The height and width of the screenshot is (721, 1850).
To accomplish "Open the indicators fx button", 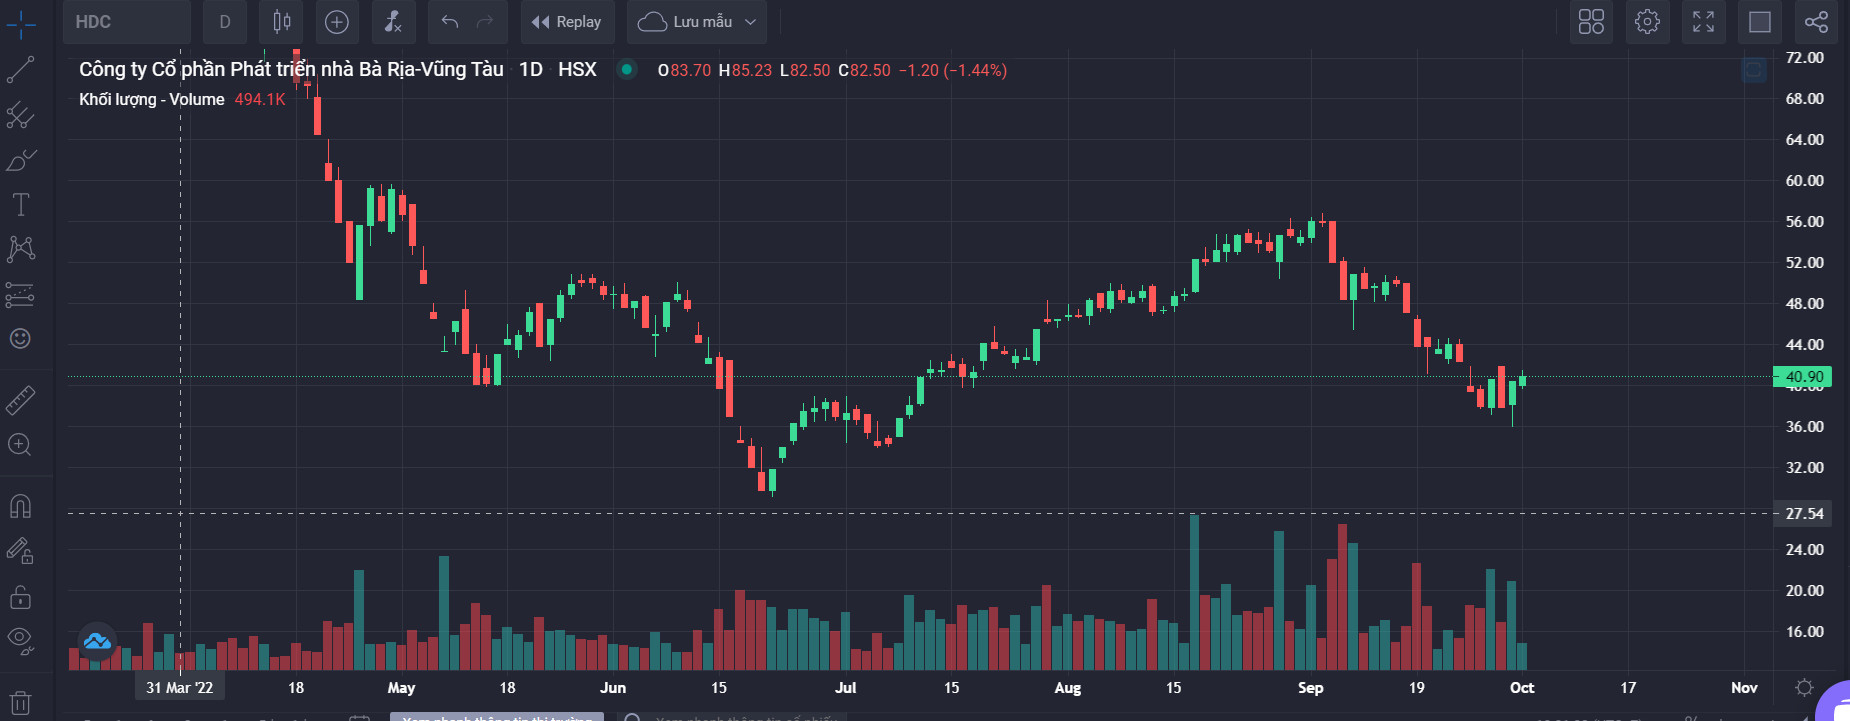I will [393, 22].
